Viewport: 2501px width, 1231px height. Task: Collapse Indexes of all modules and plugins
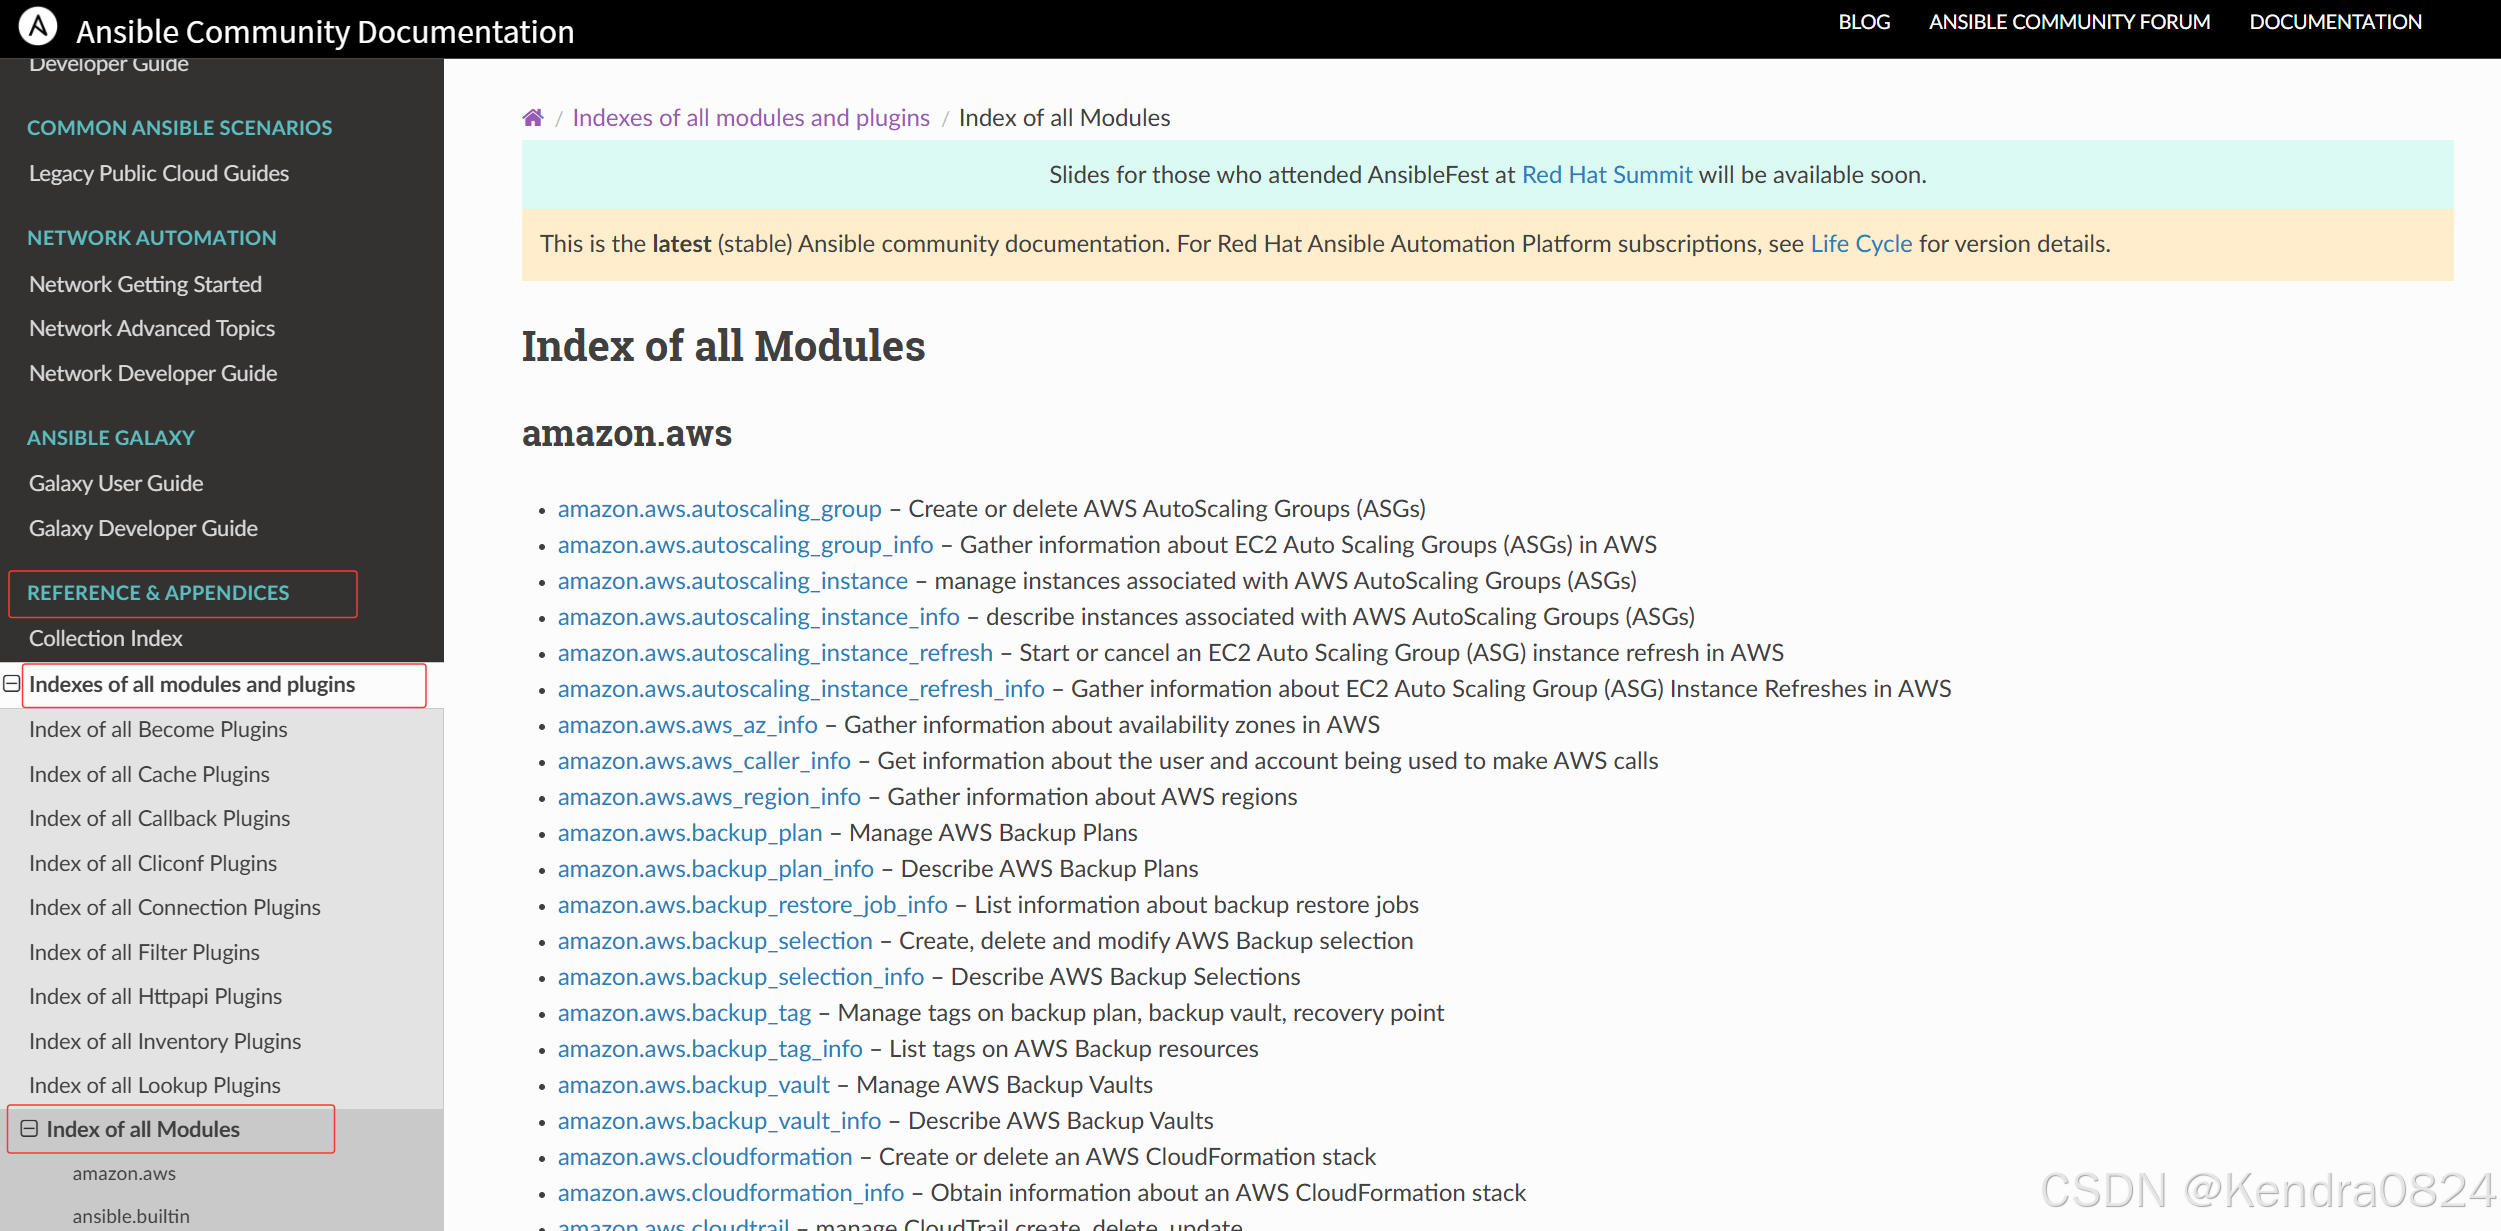pyautogui.click(x=12, y=684)
